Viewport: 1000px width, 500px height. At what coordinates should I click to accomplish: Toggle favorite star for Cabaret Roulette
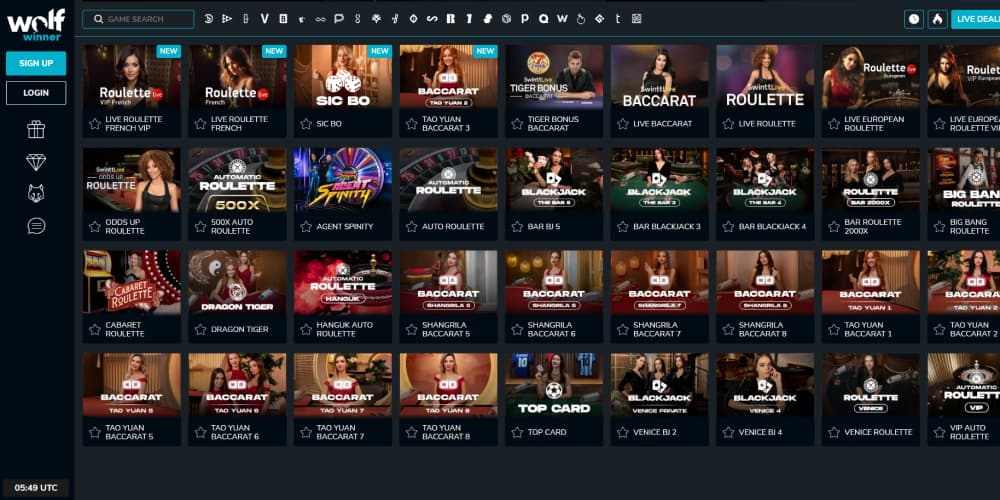[95, 329]
